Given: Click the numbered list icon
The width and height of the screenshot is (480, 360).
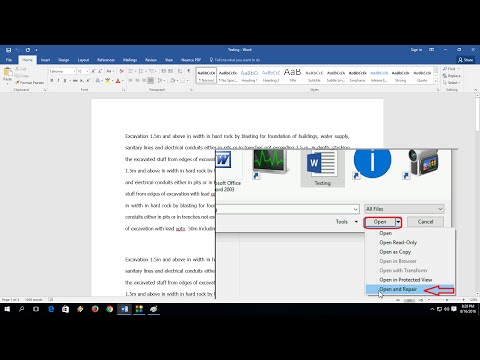Looking at the screenshot, I should pos(141,71).
